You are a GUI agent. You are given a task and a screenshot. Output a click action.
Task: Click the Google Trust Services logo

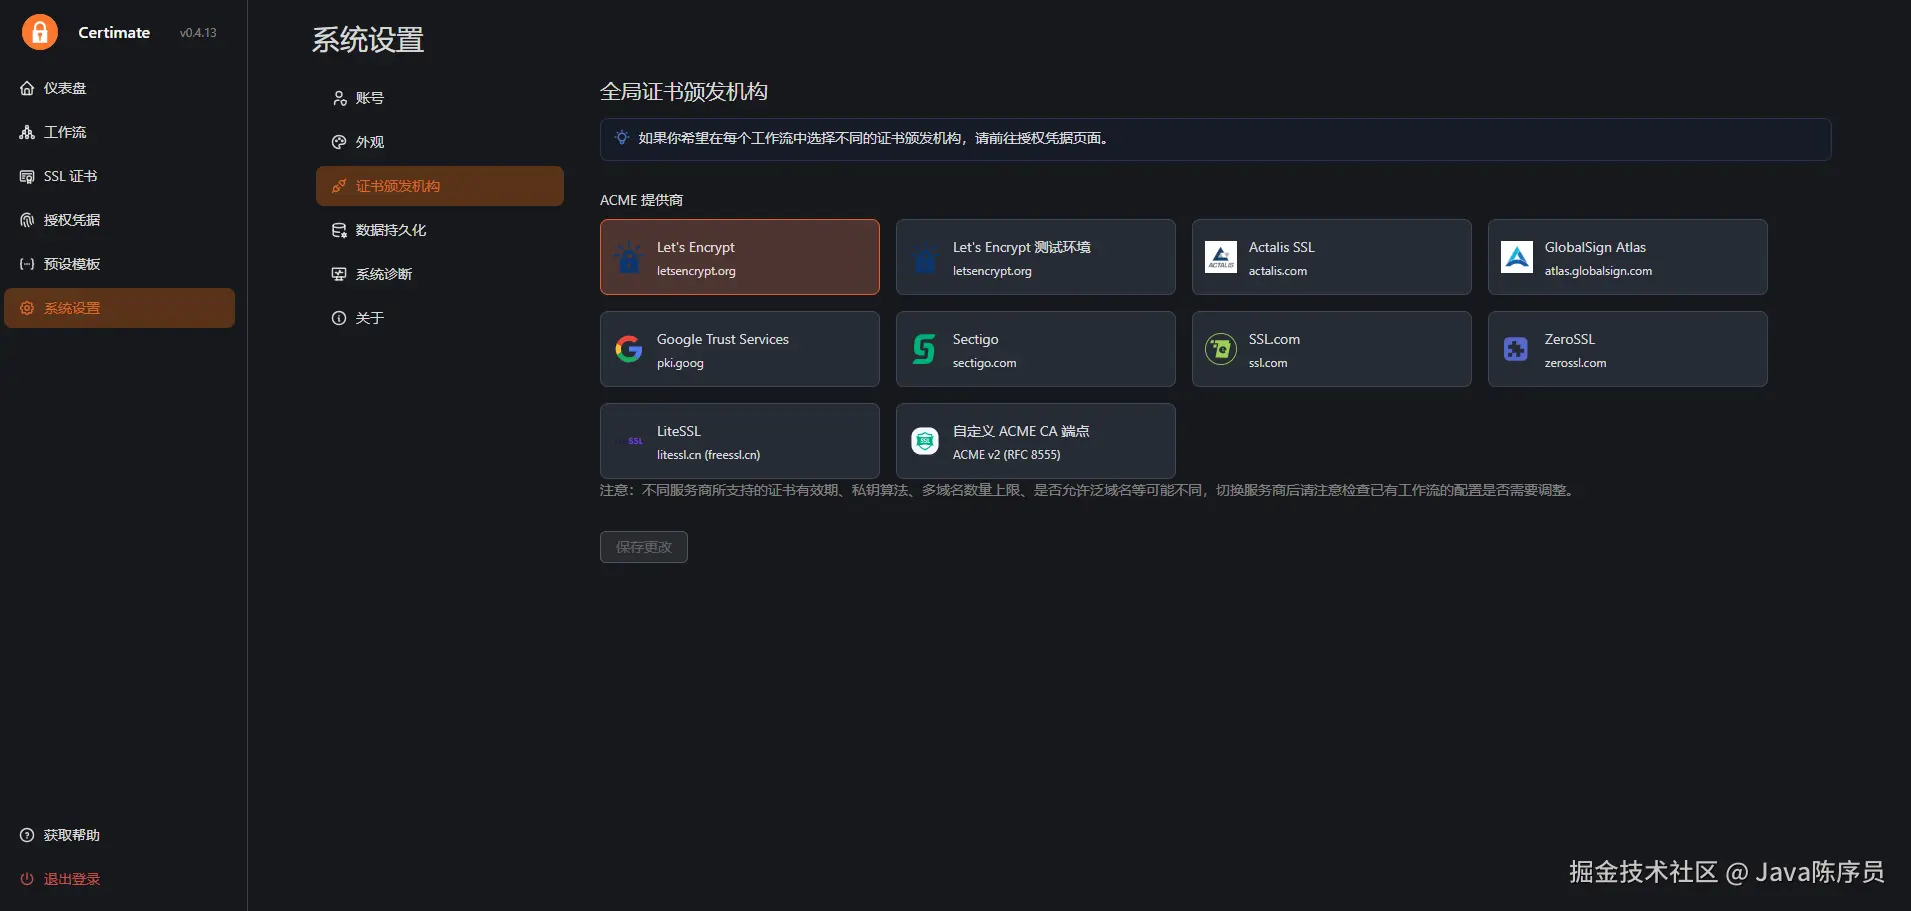click(629, 349)
